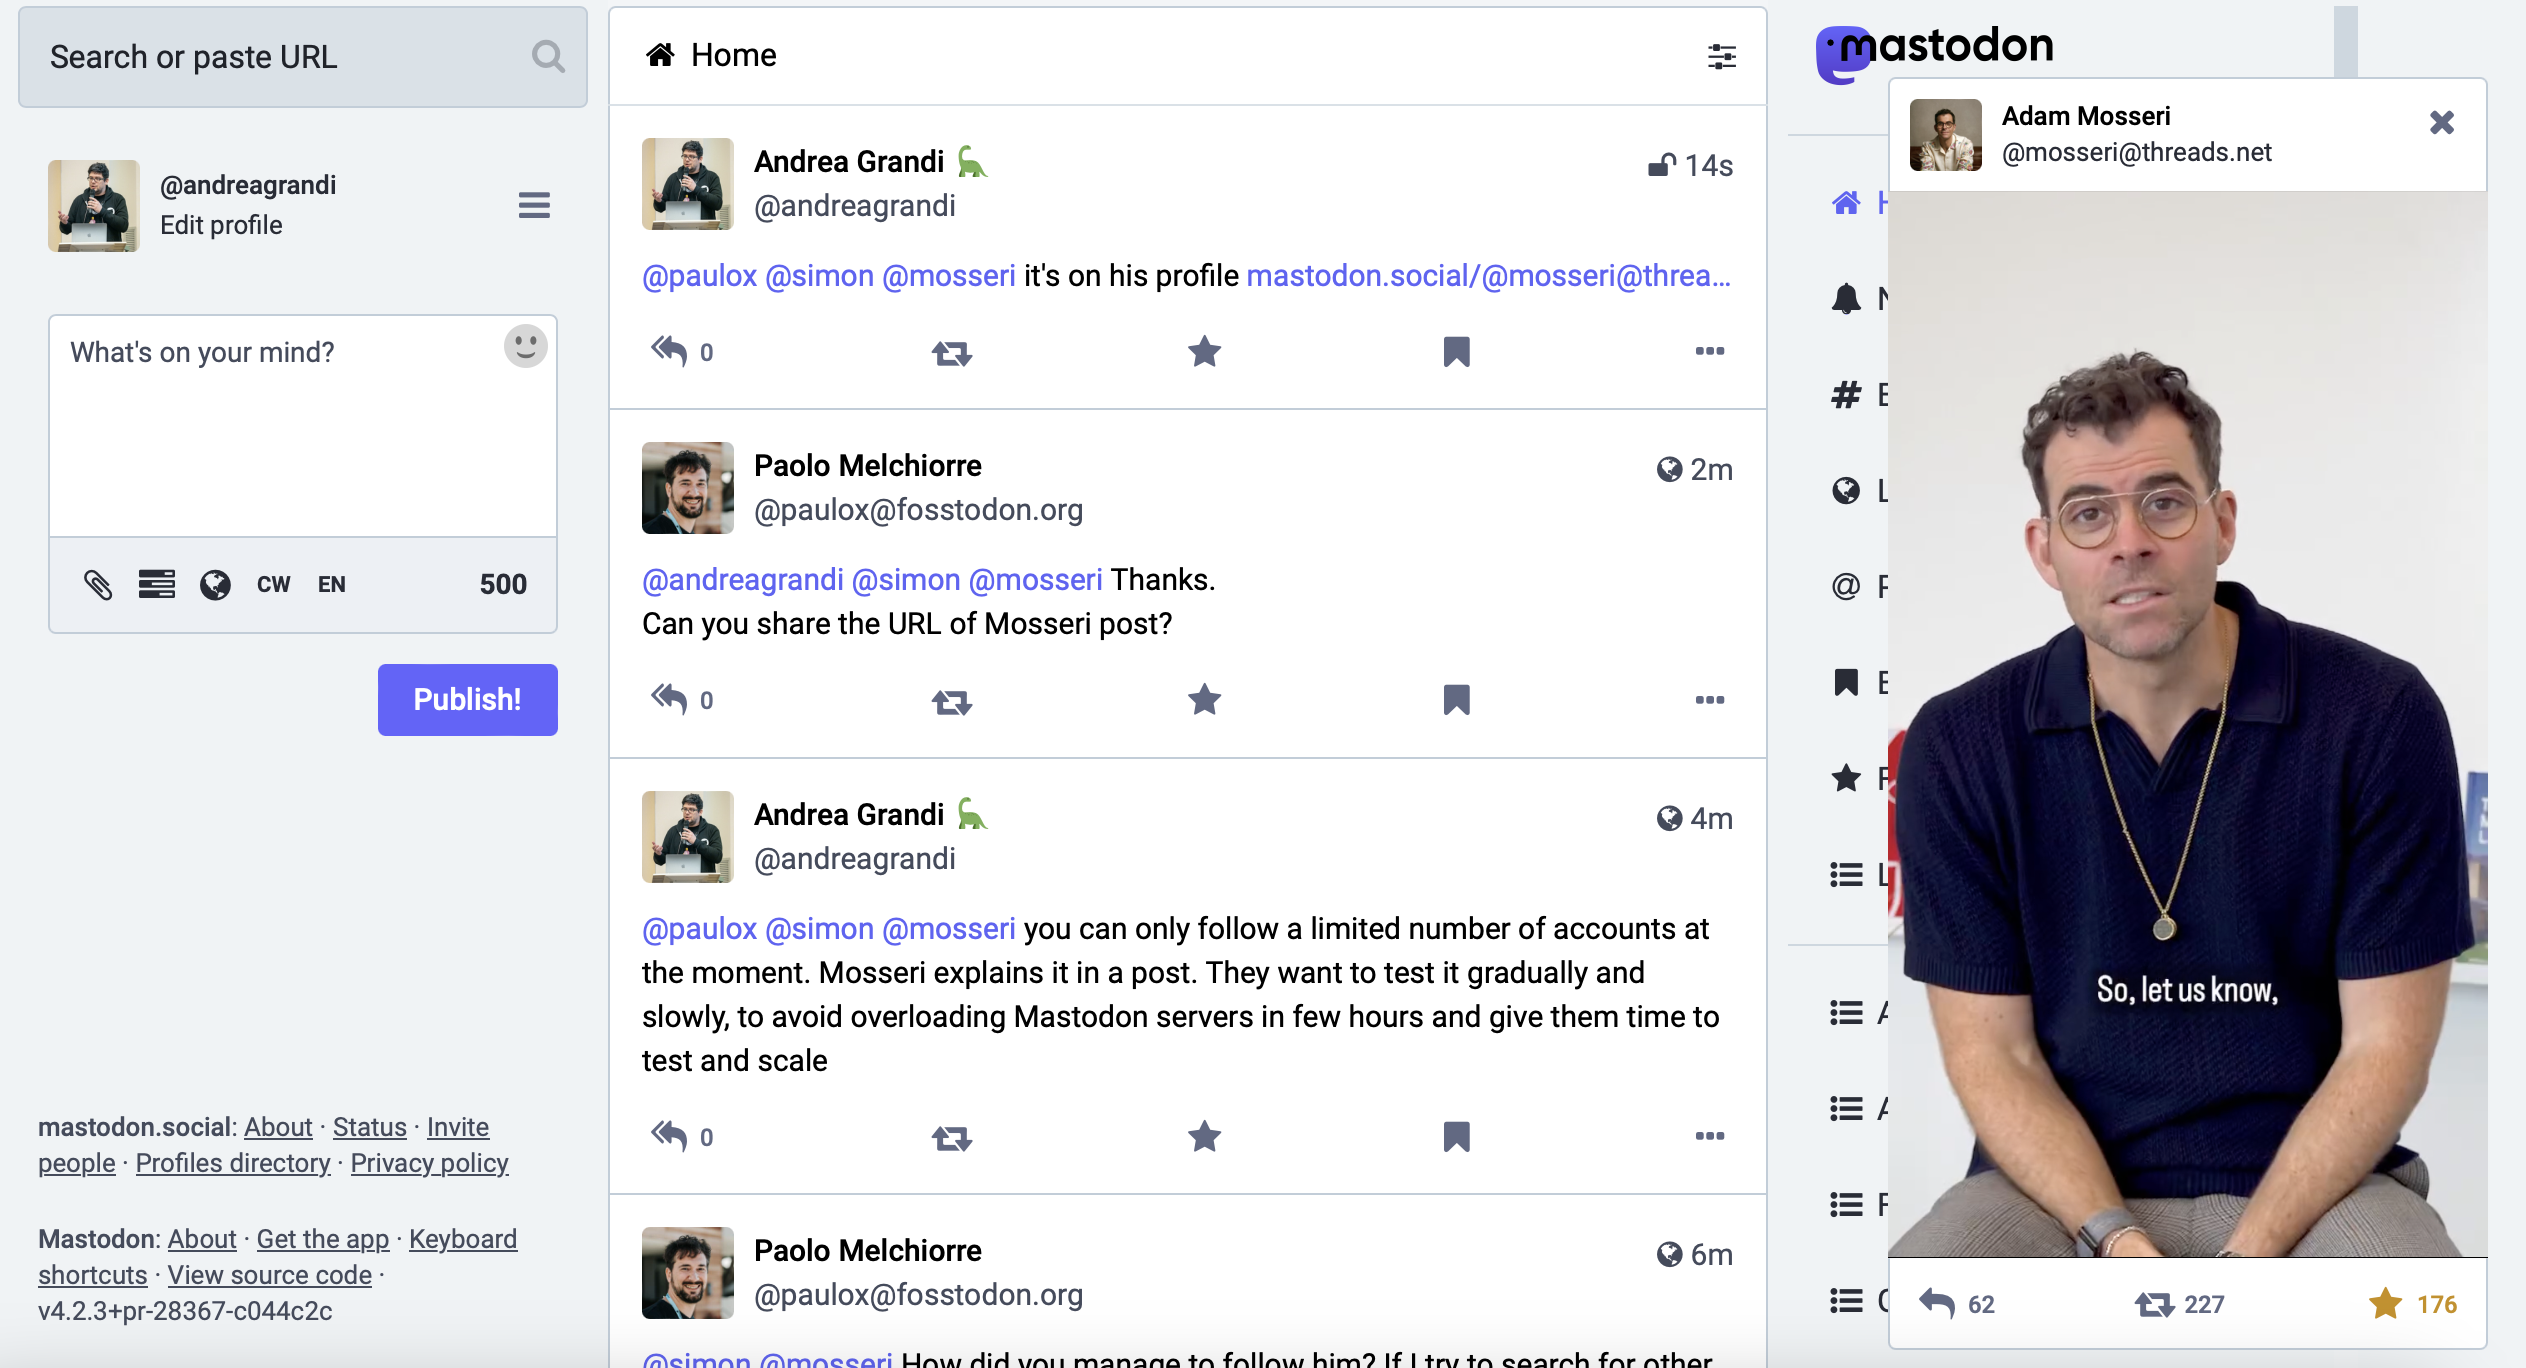Bookmark Andrea Grandi's 4m-old post
The width and height of the screenshot is (2526, 1368).
point(1456,1136)
